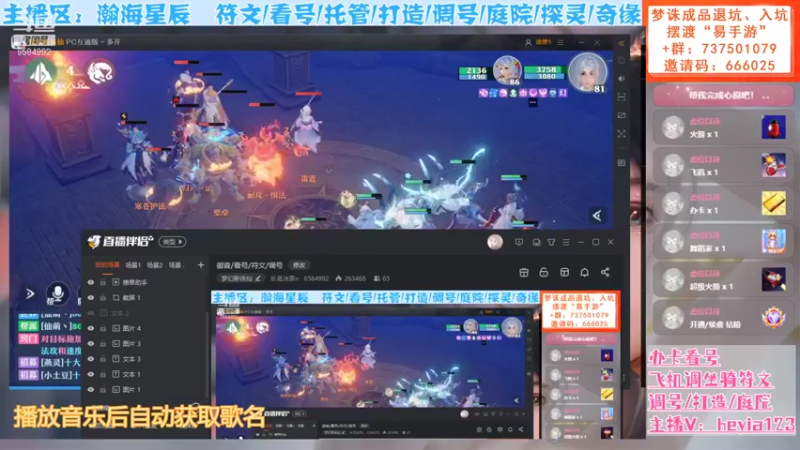This screenshot has width=800, height=450.
Task: Click the 修改 button beside stream title
Action: tap(299, 265)
